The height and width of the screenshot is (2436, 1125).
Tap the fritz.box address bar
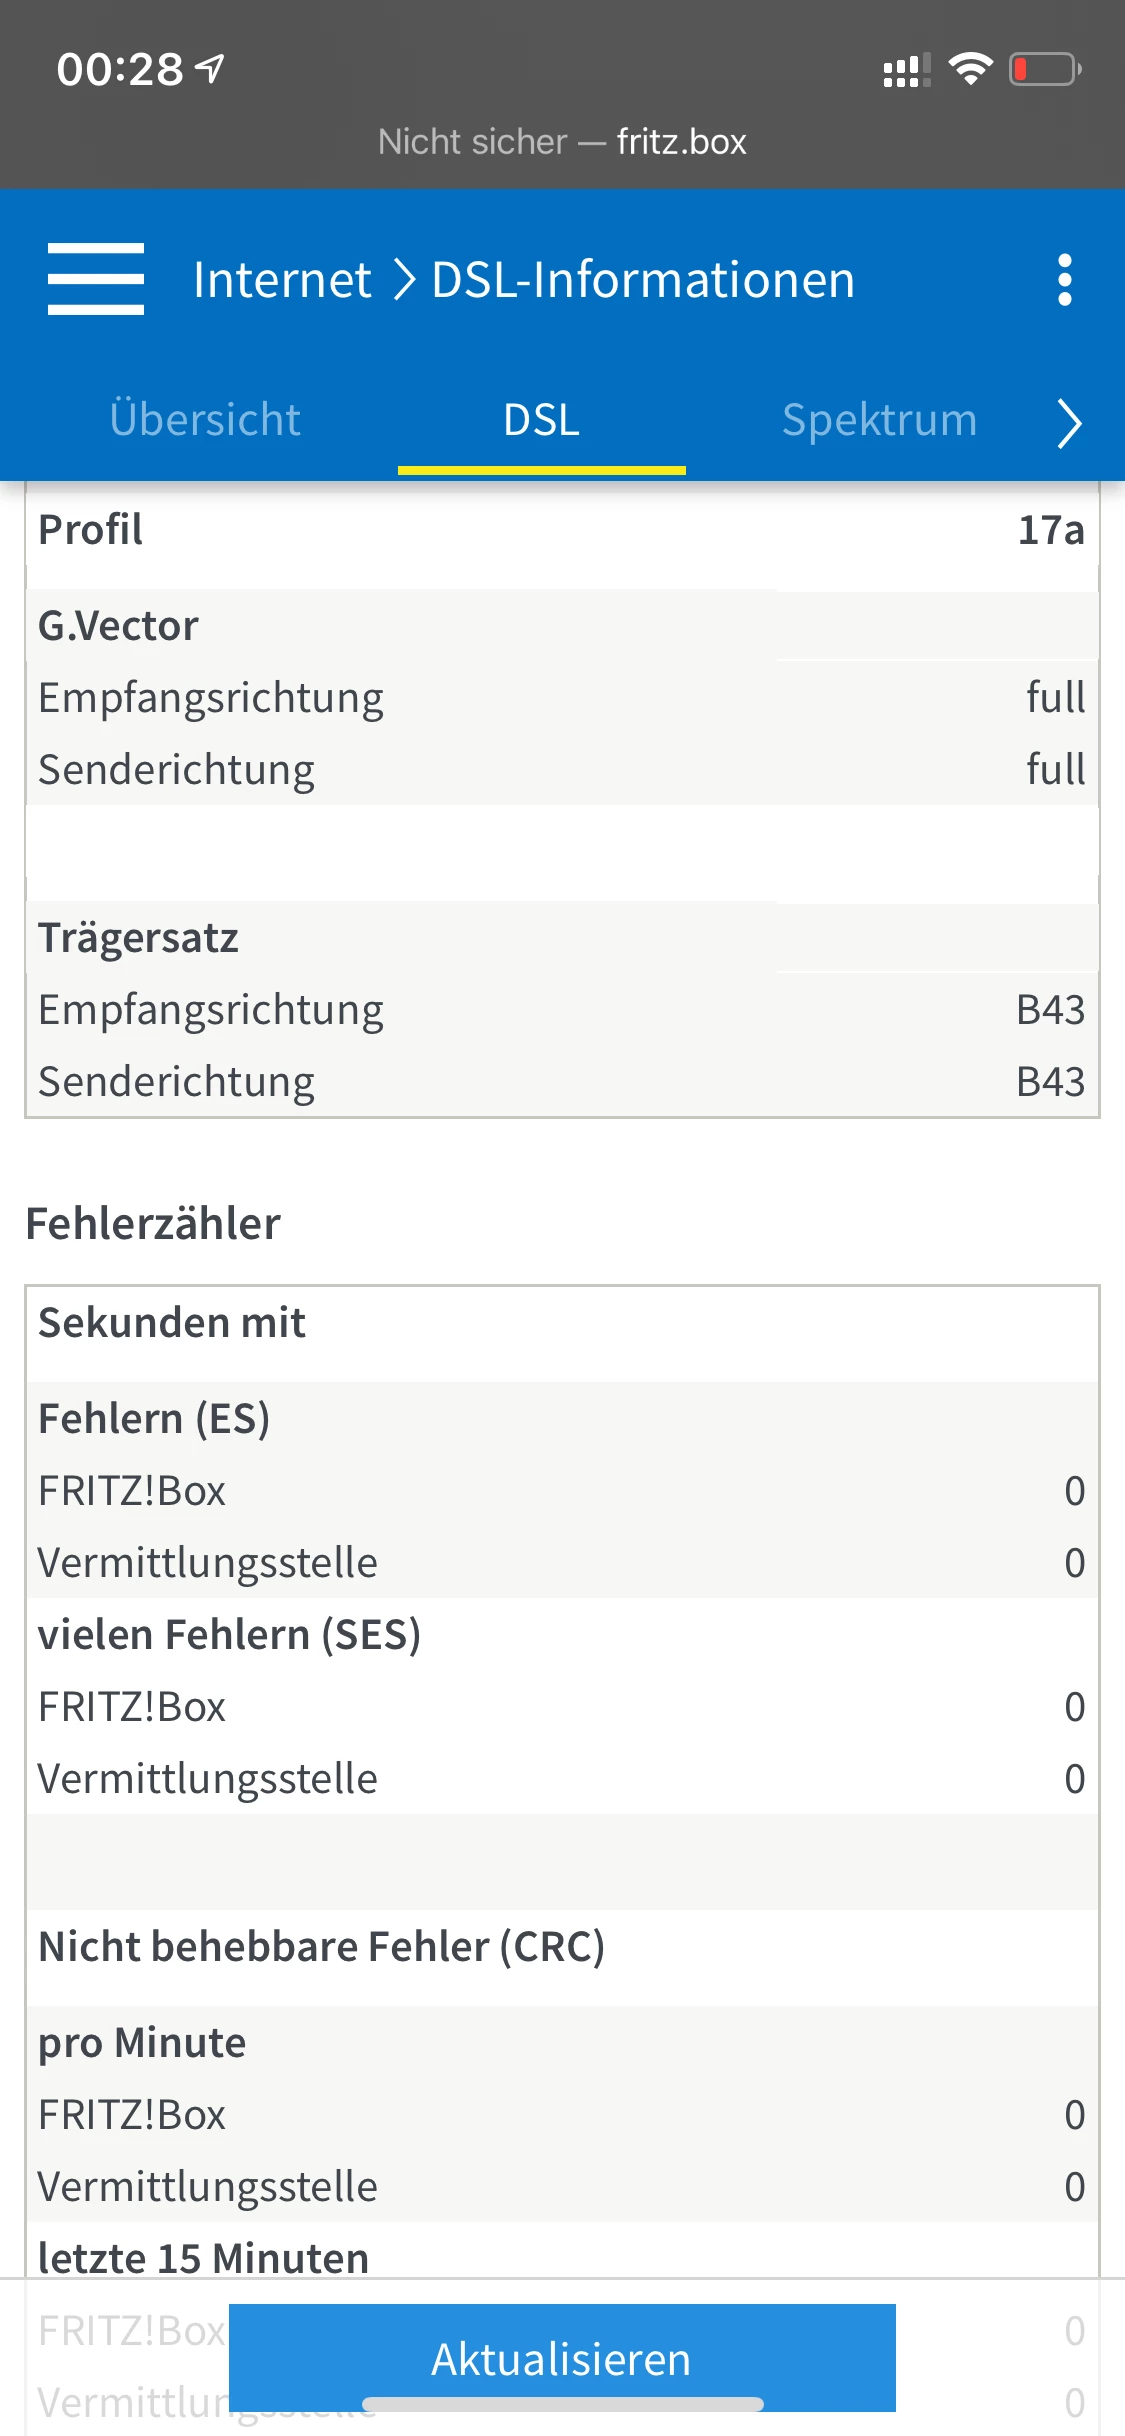point(562,142)
